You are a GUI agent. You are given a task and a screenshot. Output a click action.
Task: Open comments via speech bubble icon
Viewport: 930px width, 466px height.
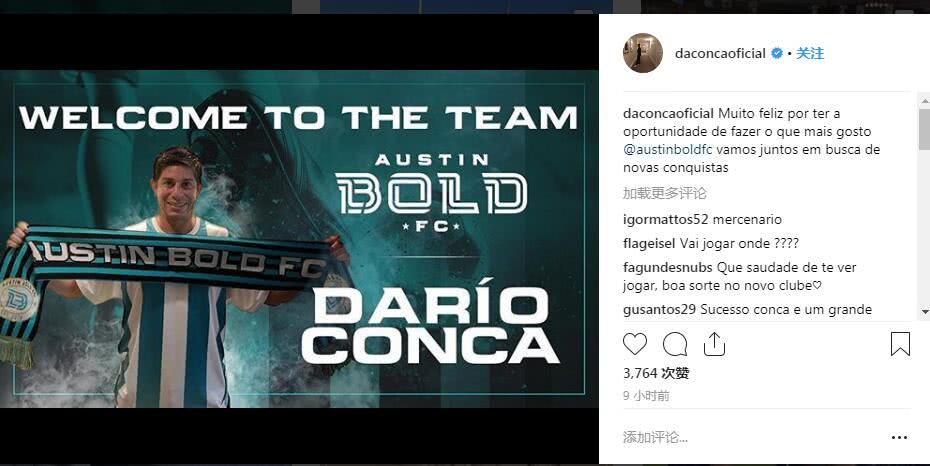click(x=675, y=344)
